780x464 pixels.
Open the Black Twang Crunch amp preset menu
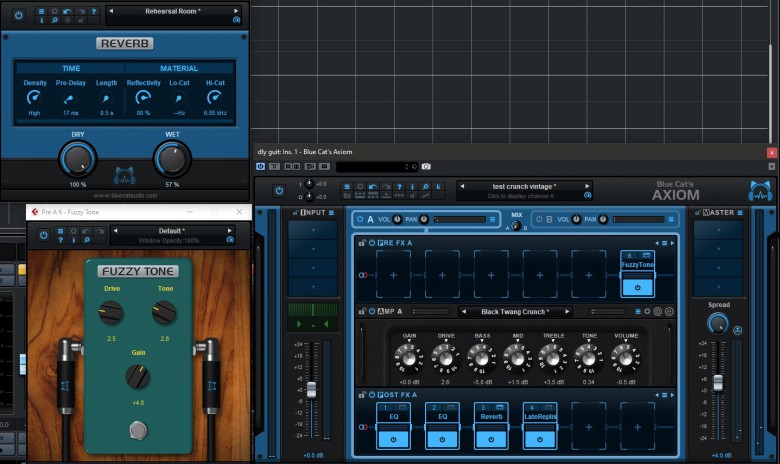[x=515, y=312]
